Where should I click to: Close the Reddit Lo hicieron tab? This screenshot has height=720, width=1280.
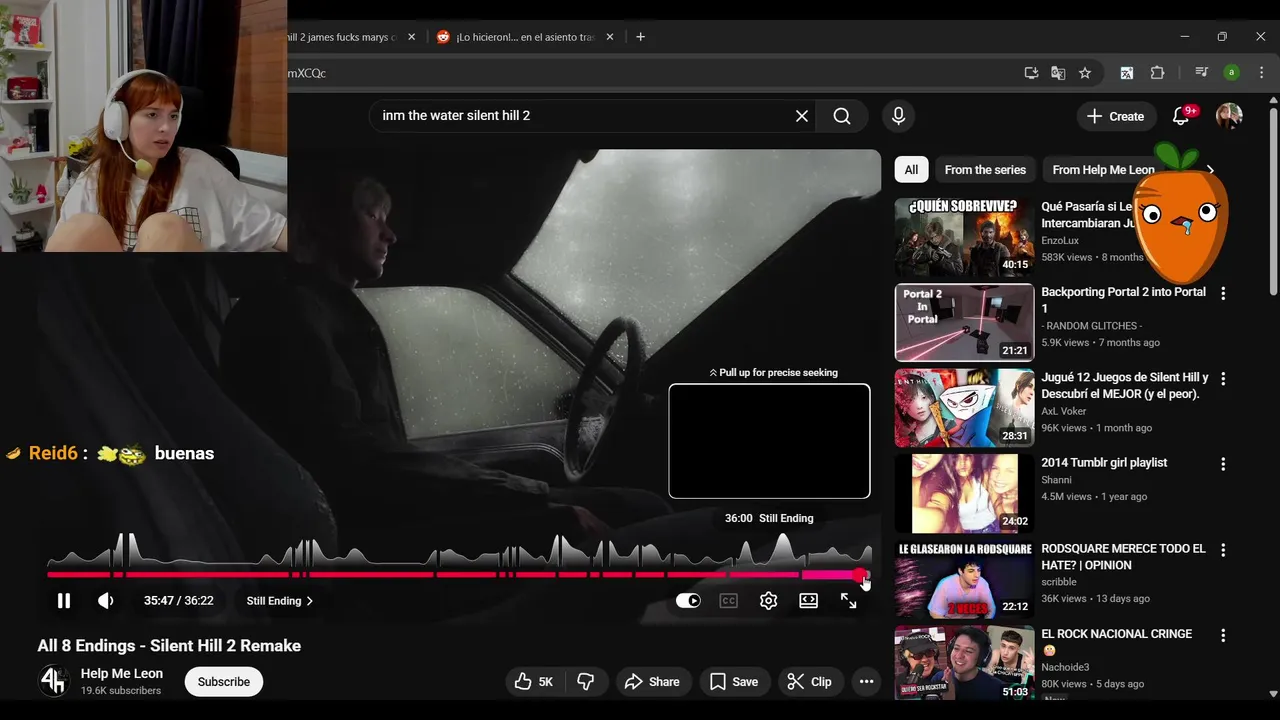610,37
